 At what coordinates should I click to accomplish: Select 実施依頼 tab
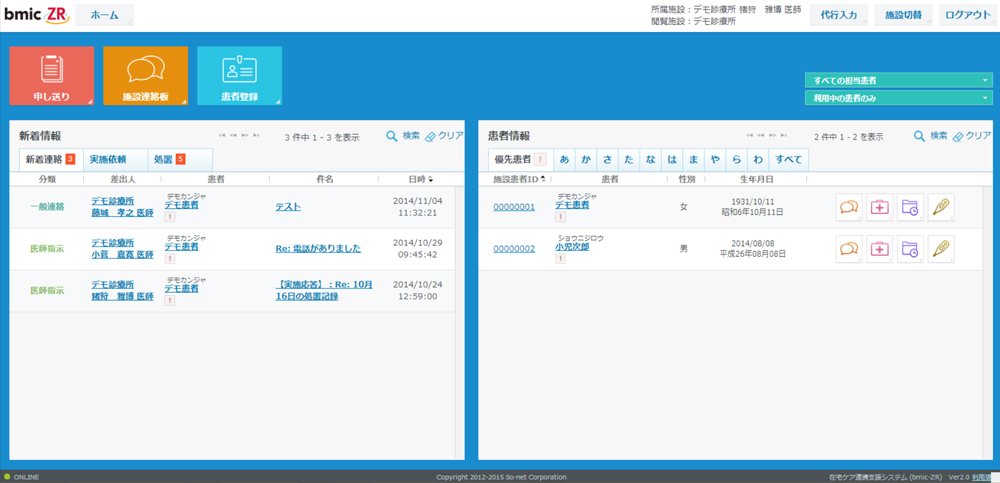[115, 160]
